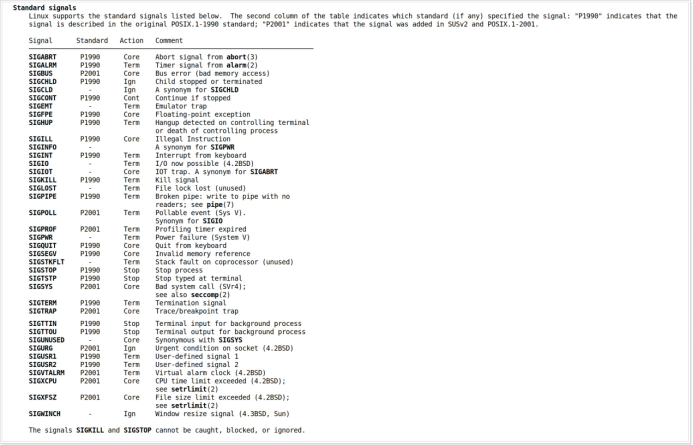The height and width of the screenshot is (445, 693).
Task: Select the seccomp(2) reference
Action: [x=210, y=295]
